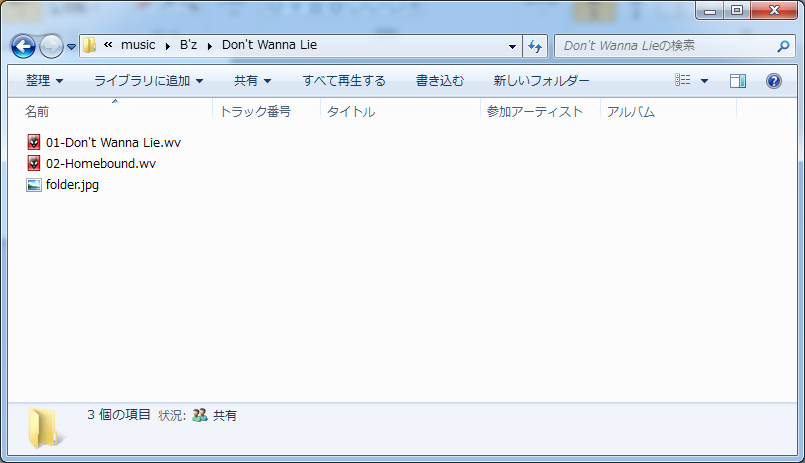Minimize the Explorer window
The image size is (805, 463).
pos(710,10)
